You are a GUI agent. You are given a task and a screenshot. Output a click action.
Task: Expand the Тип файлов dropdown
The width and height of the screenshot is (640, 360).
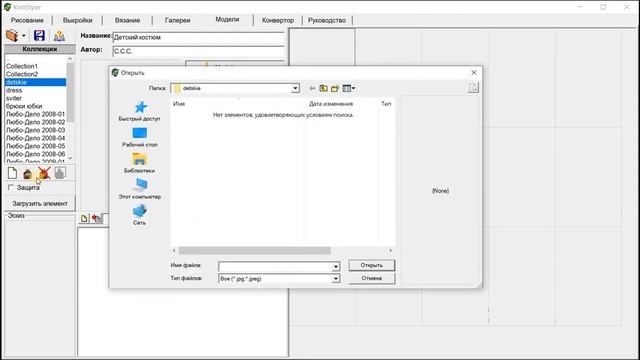tap(336, 279)
